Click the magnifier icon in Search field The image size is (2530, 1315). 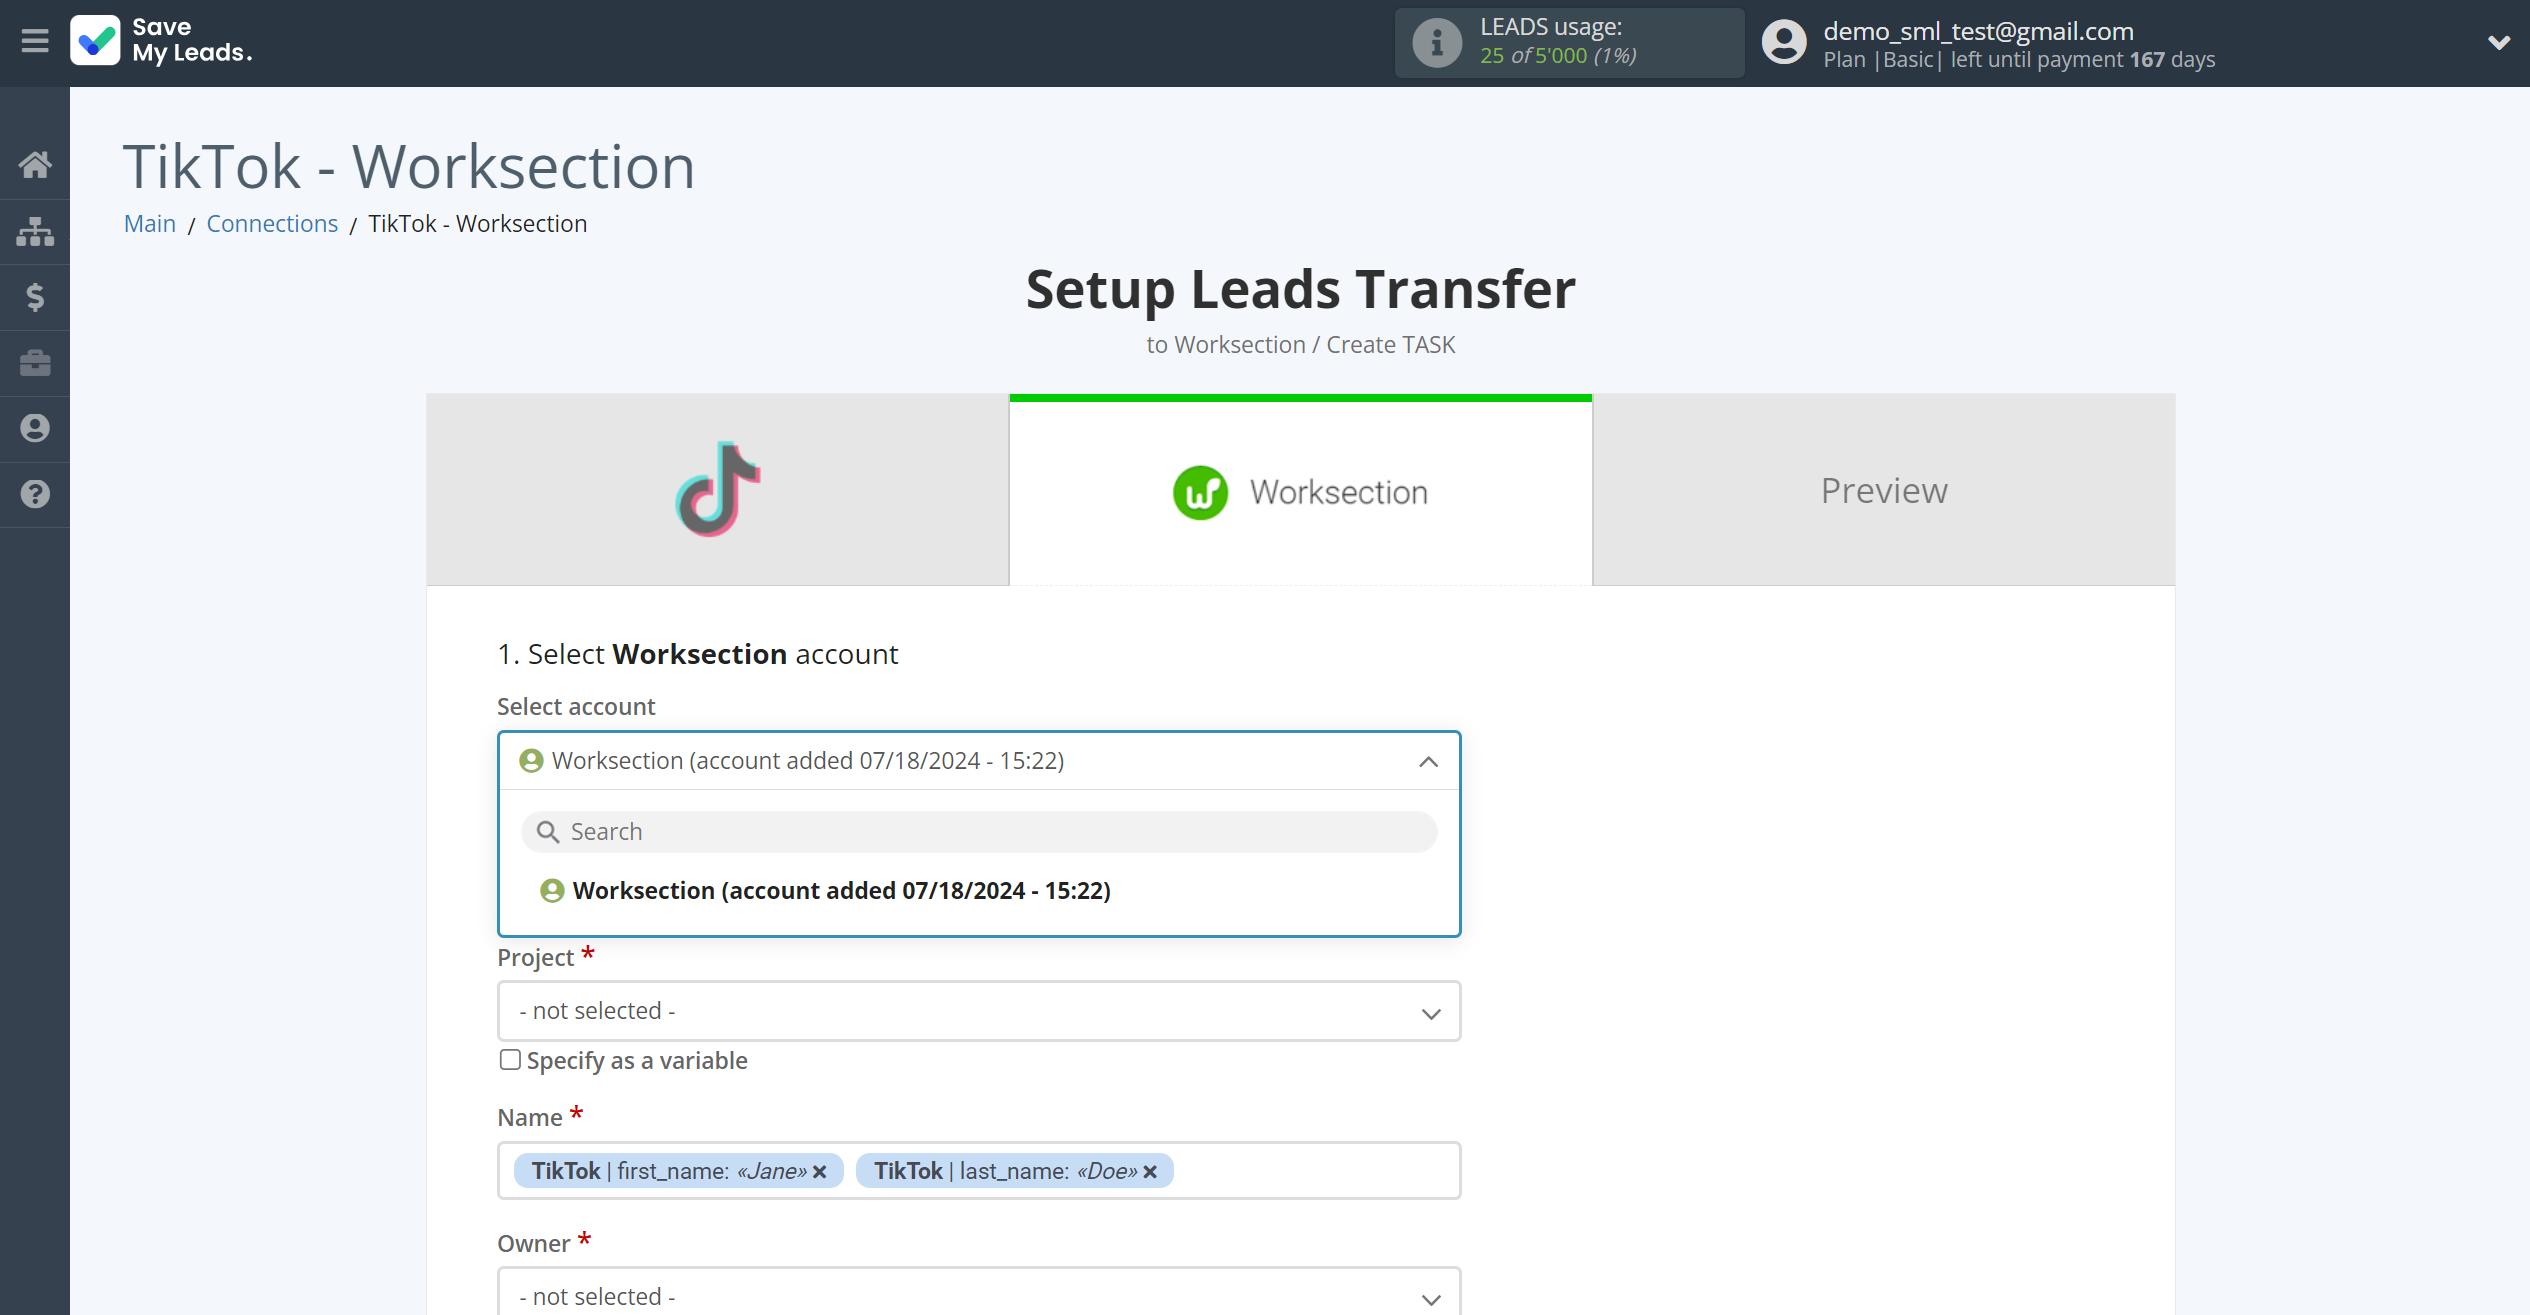[x=547, y=832]
